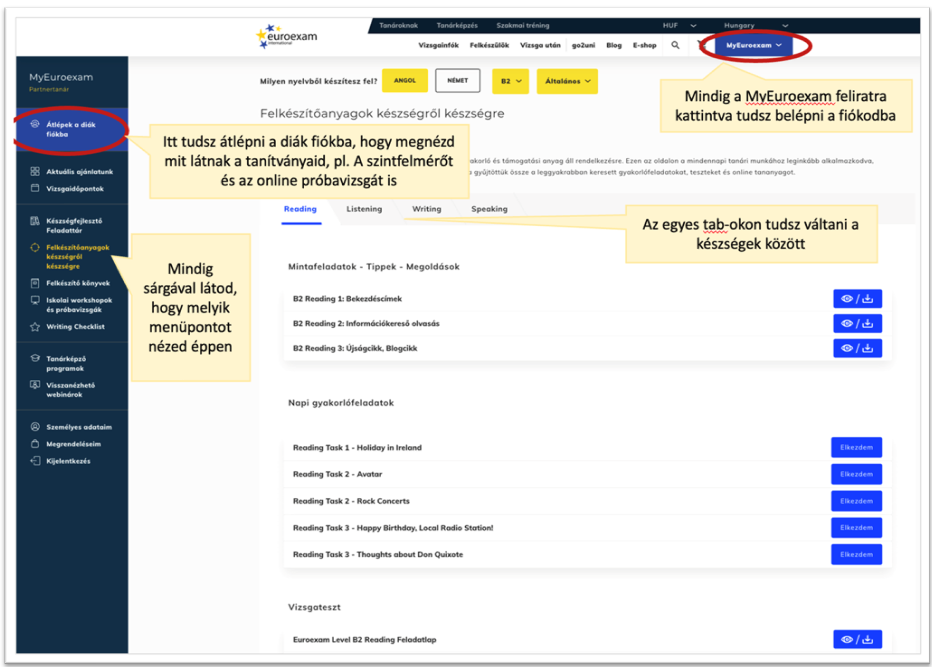Click Kijelentkezés to log out

pos(68,461)
